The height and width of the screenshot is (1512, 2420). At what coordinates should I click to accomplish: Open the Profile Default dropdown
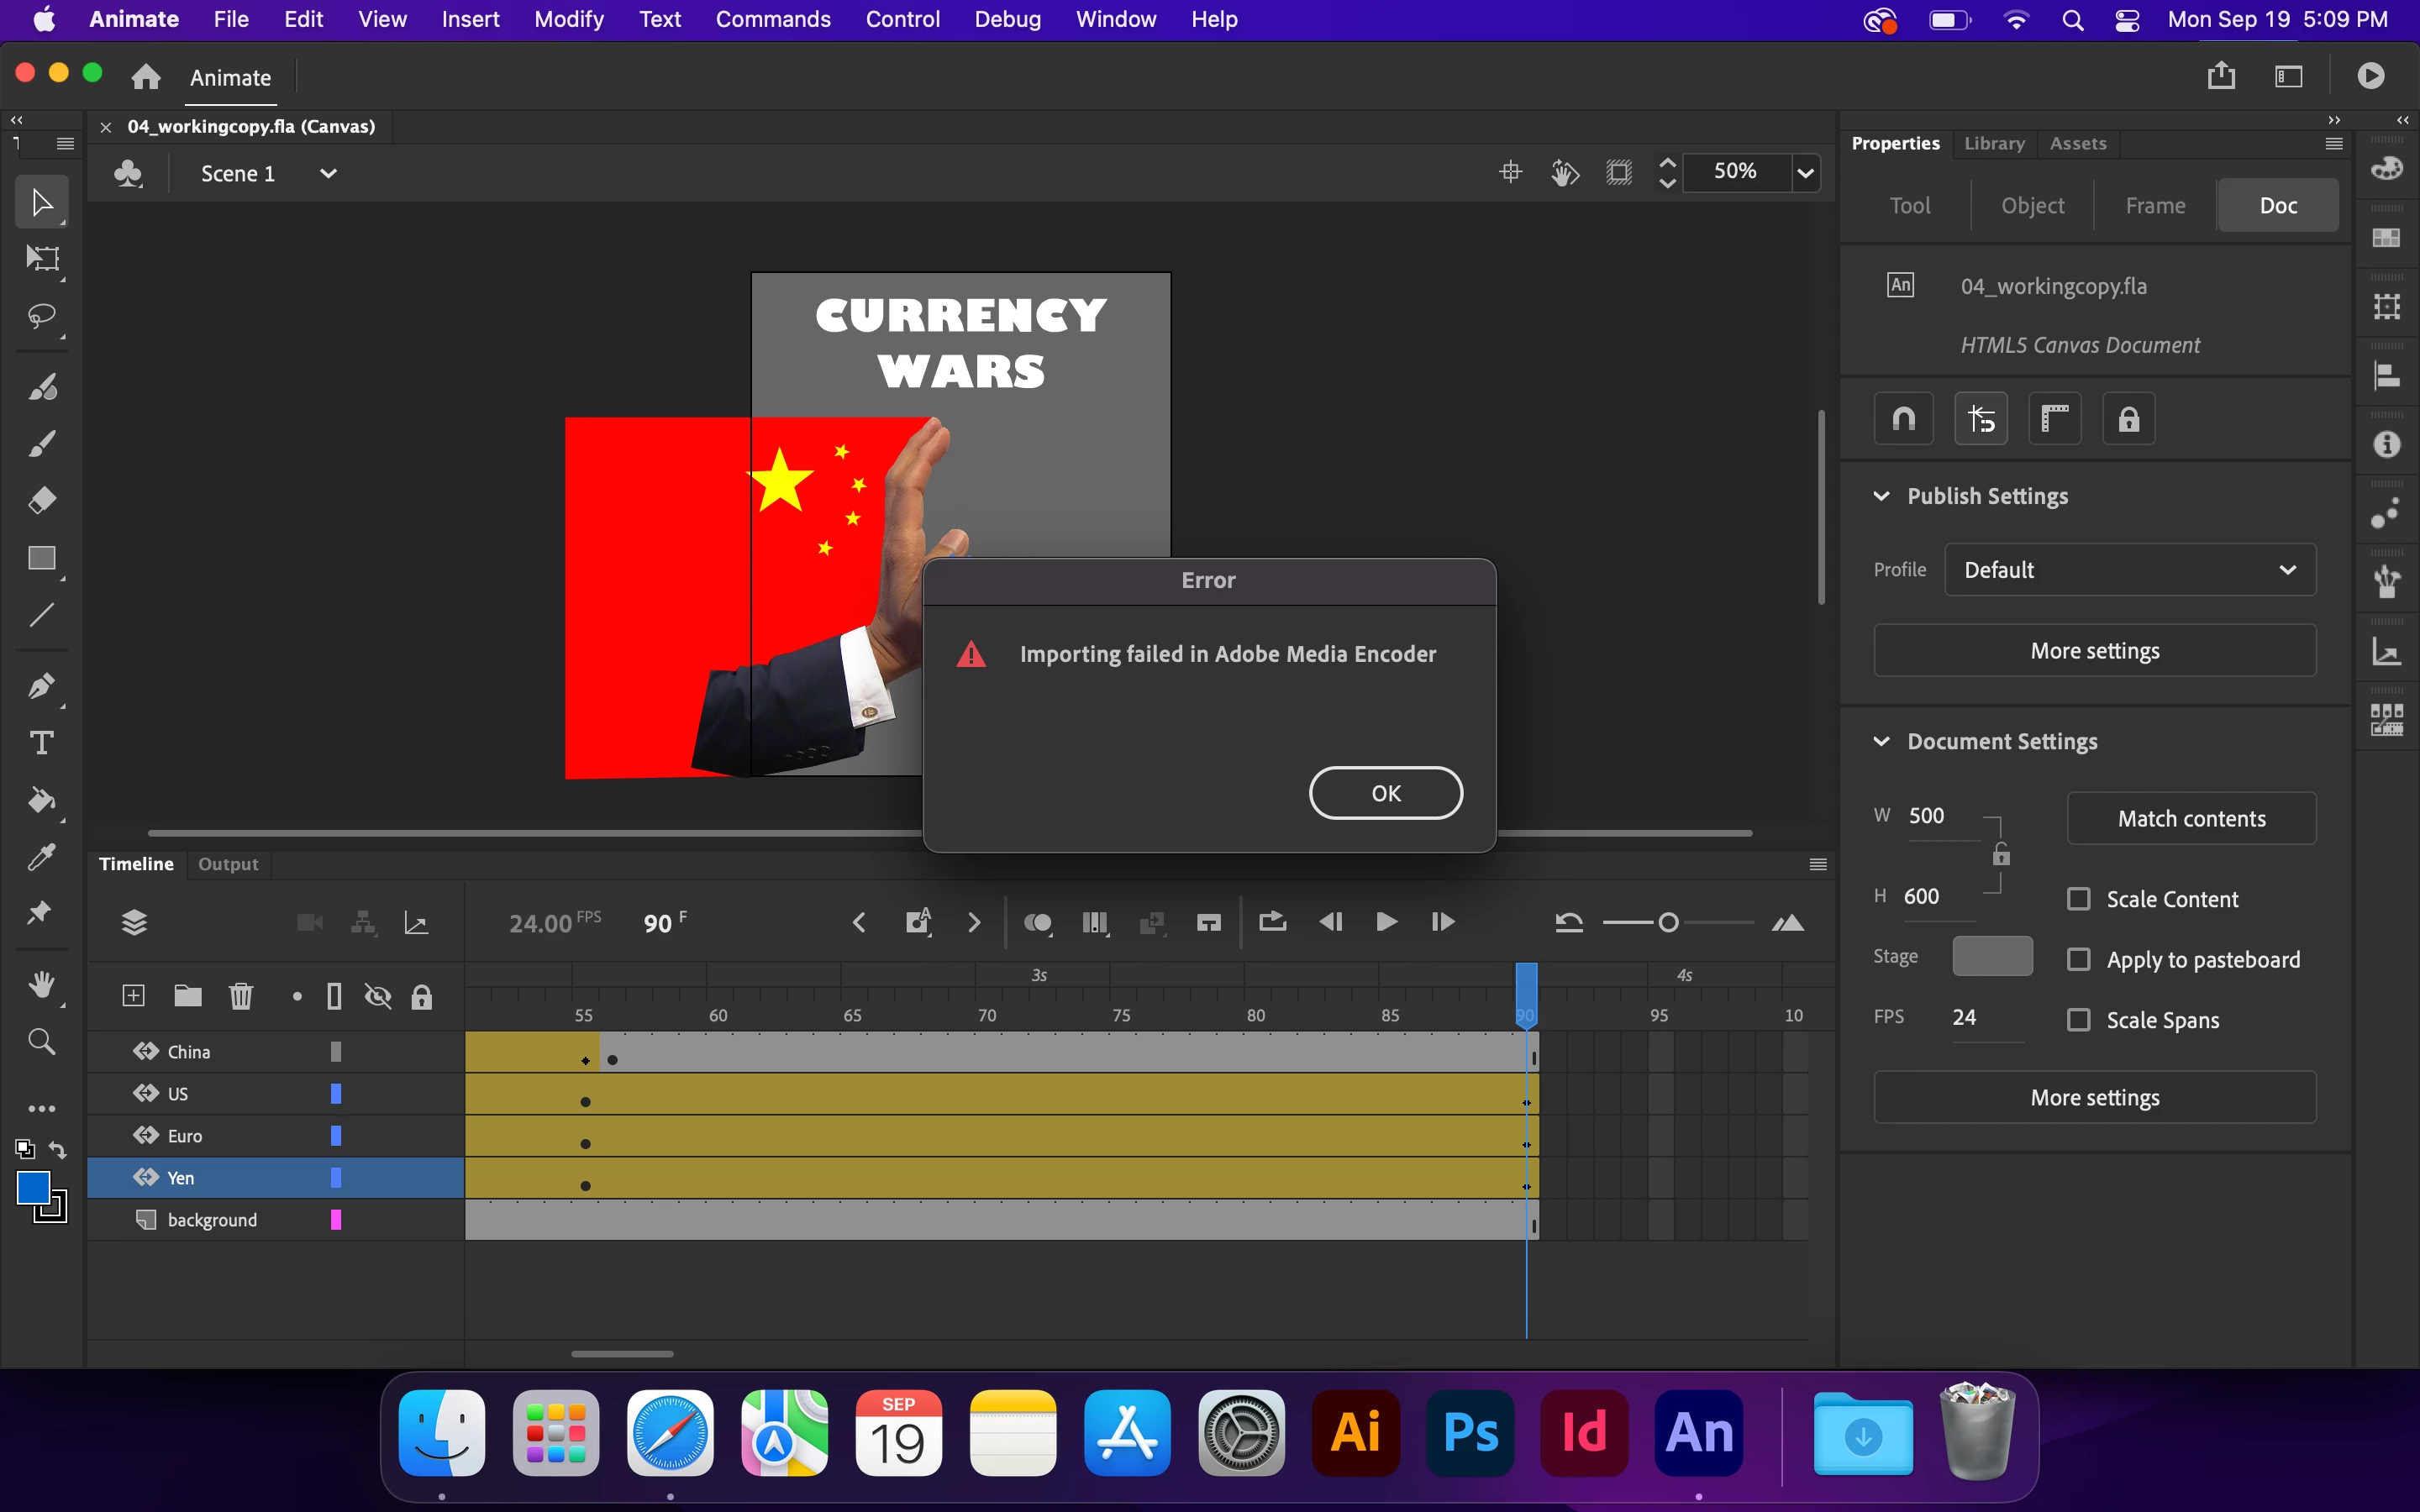coord(2130,570)
